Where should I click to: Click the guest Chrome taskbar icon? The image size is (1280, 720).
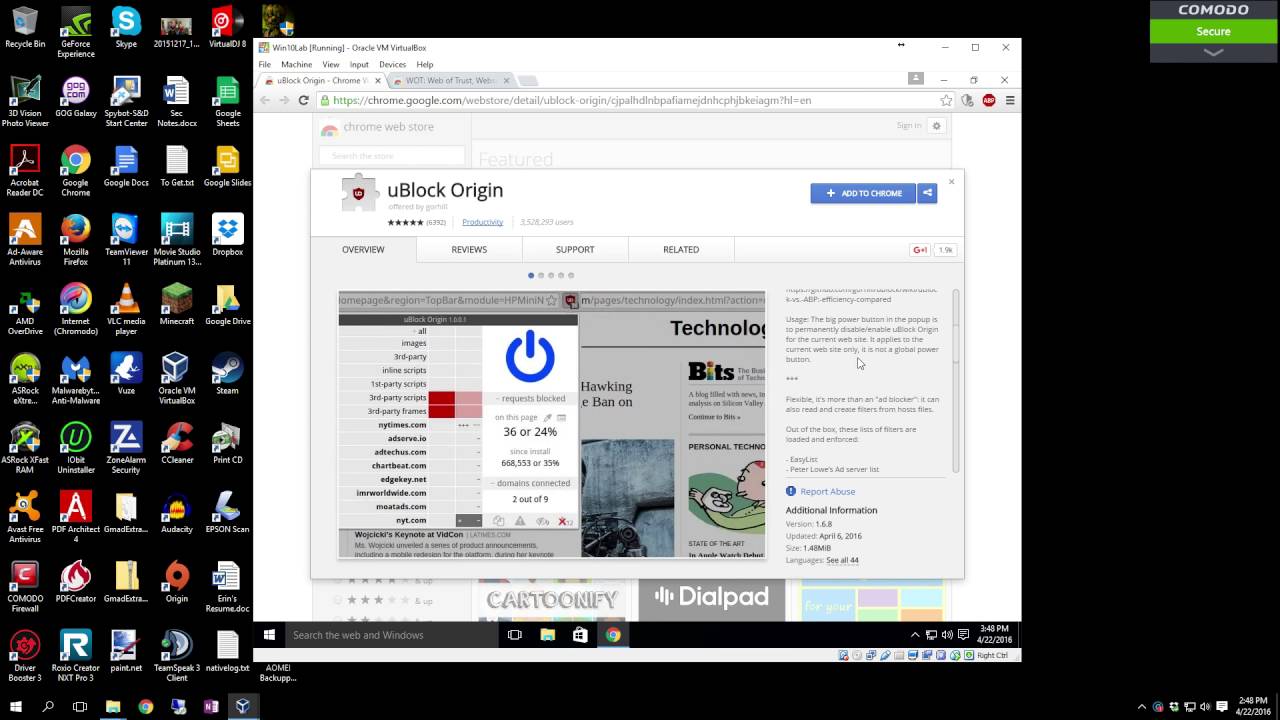[613, 634]
